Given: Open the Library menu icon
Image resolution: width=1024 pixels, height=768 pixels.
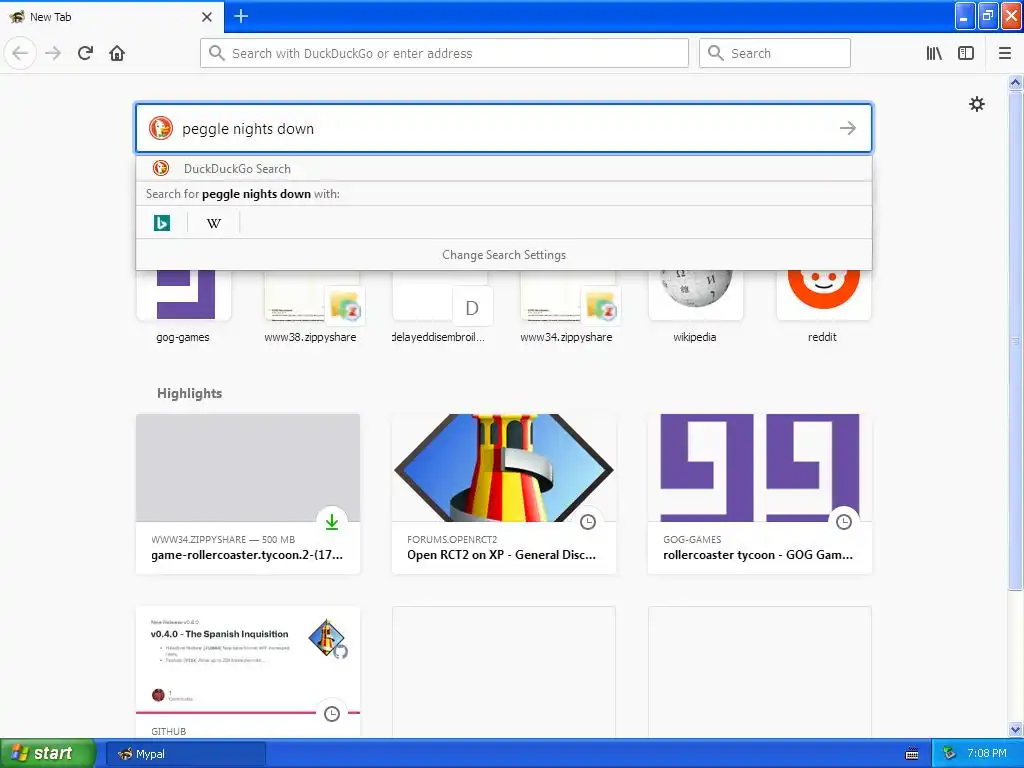Looking at the screenshot, I should [x=934, y=53].
